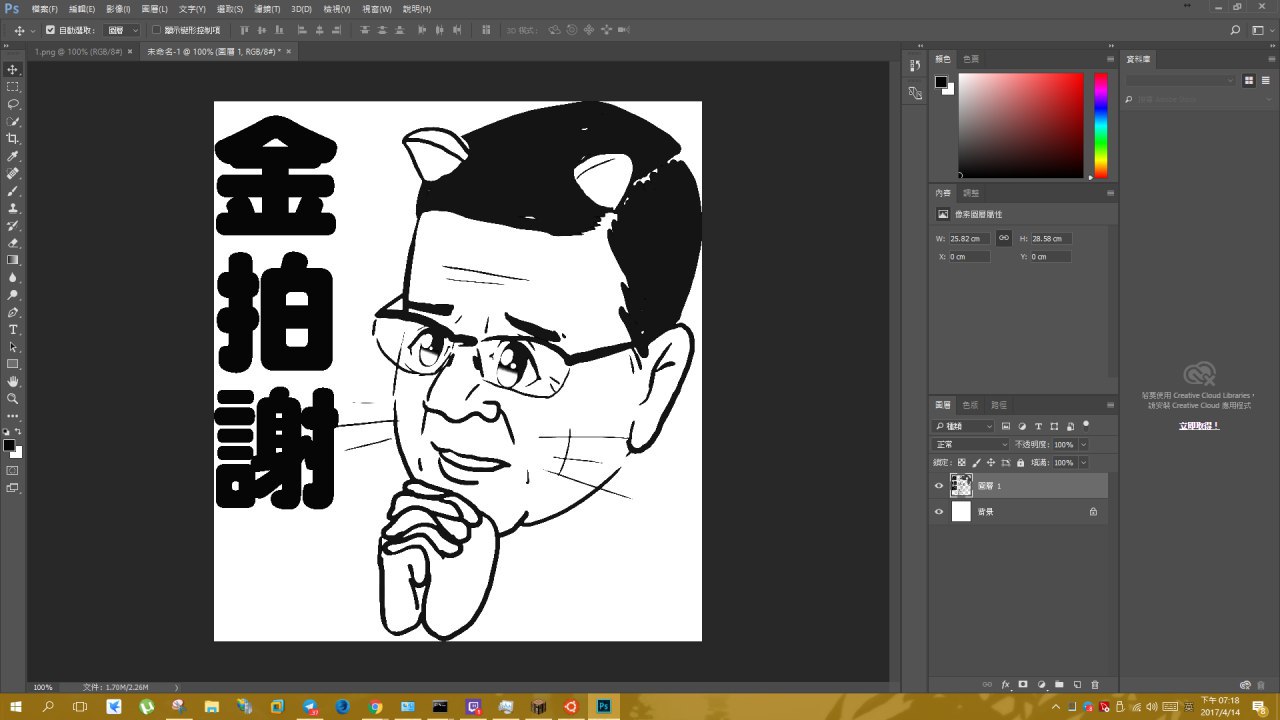Pick the Zoom tool
Viewport: 1280px width, 720px height.
tap(13, 398)
